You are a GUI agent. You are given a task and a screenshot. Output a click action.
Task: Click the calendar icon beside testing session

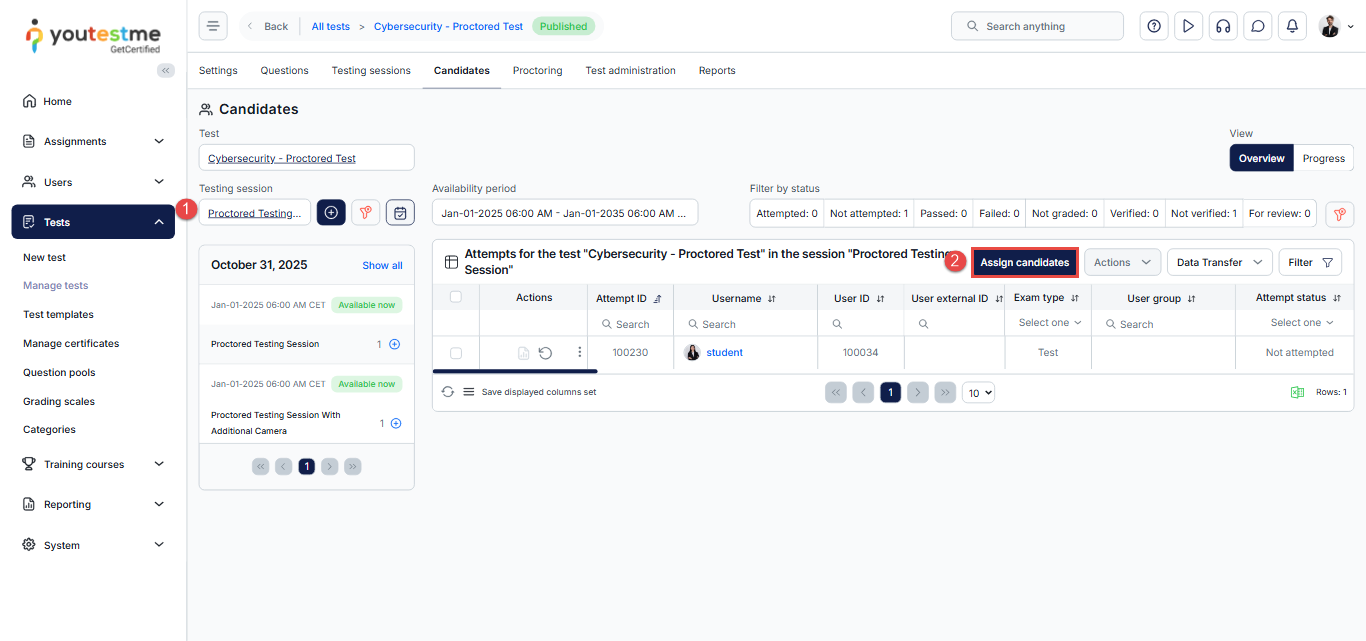pyautogui.click(x=400, y=212)
